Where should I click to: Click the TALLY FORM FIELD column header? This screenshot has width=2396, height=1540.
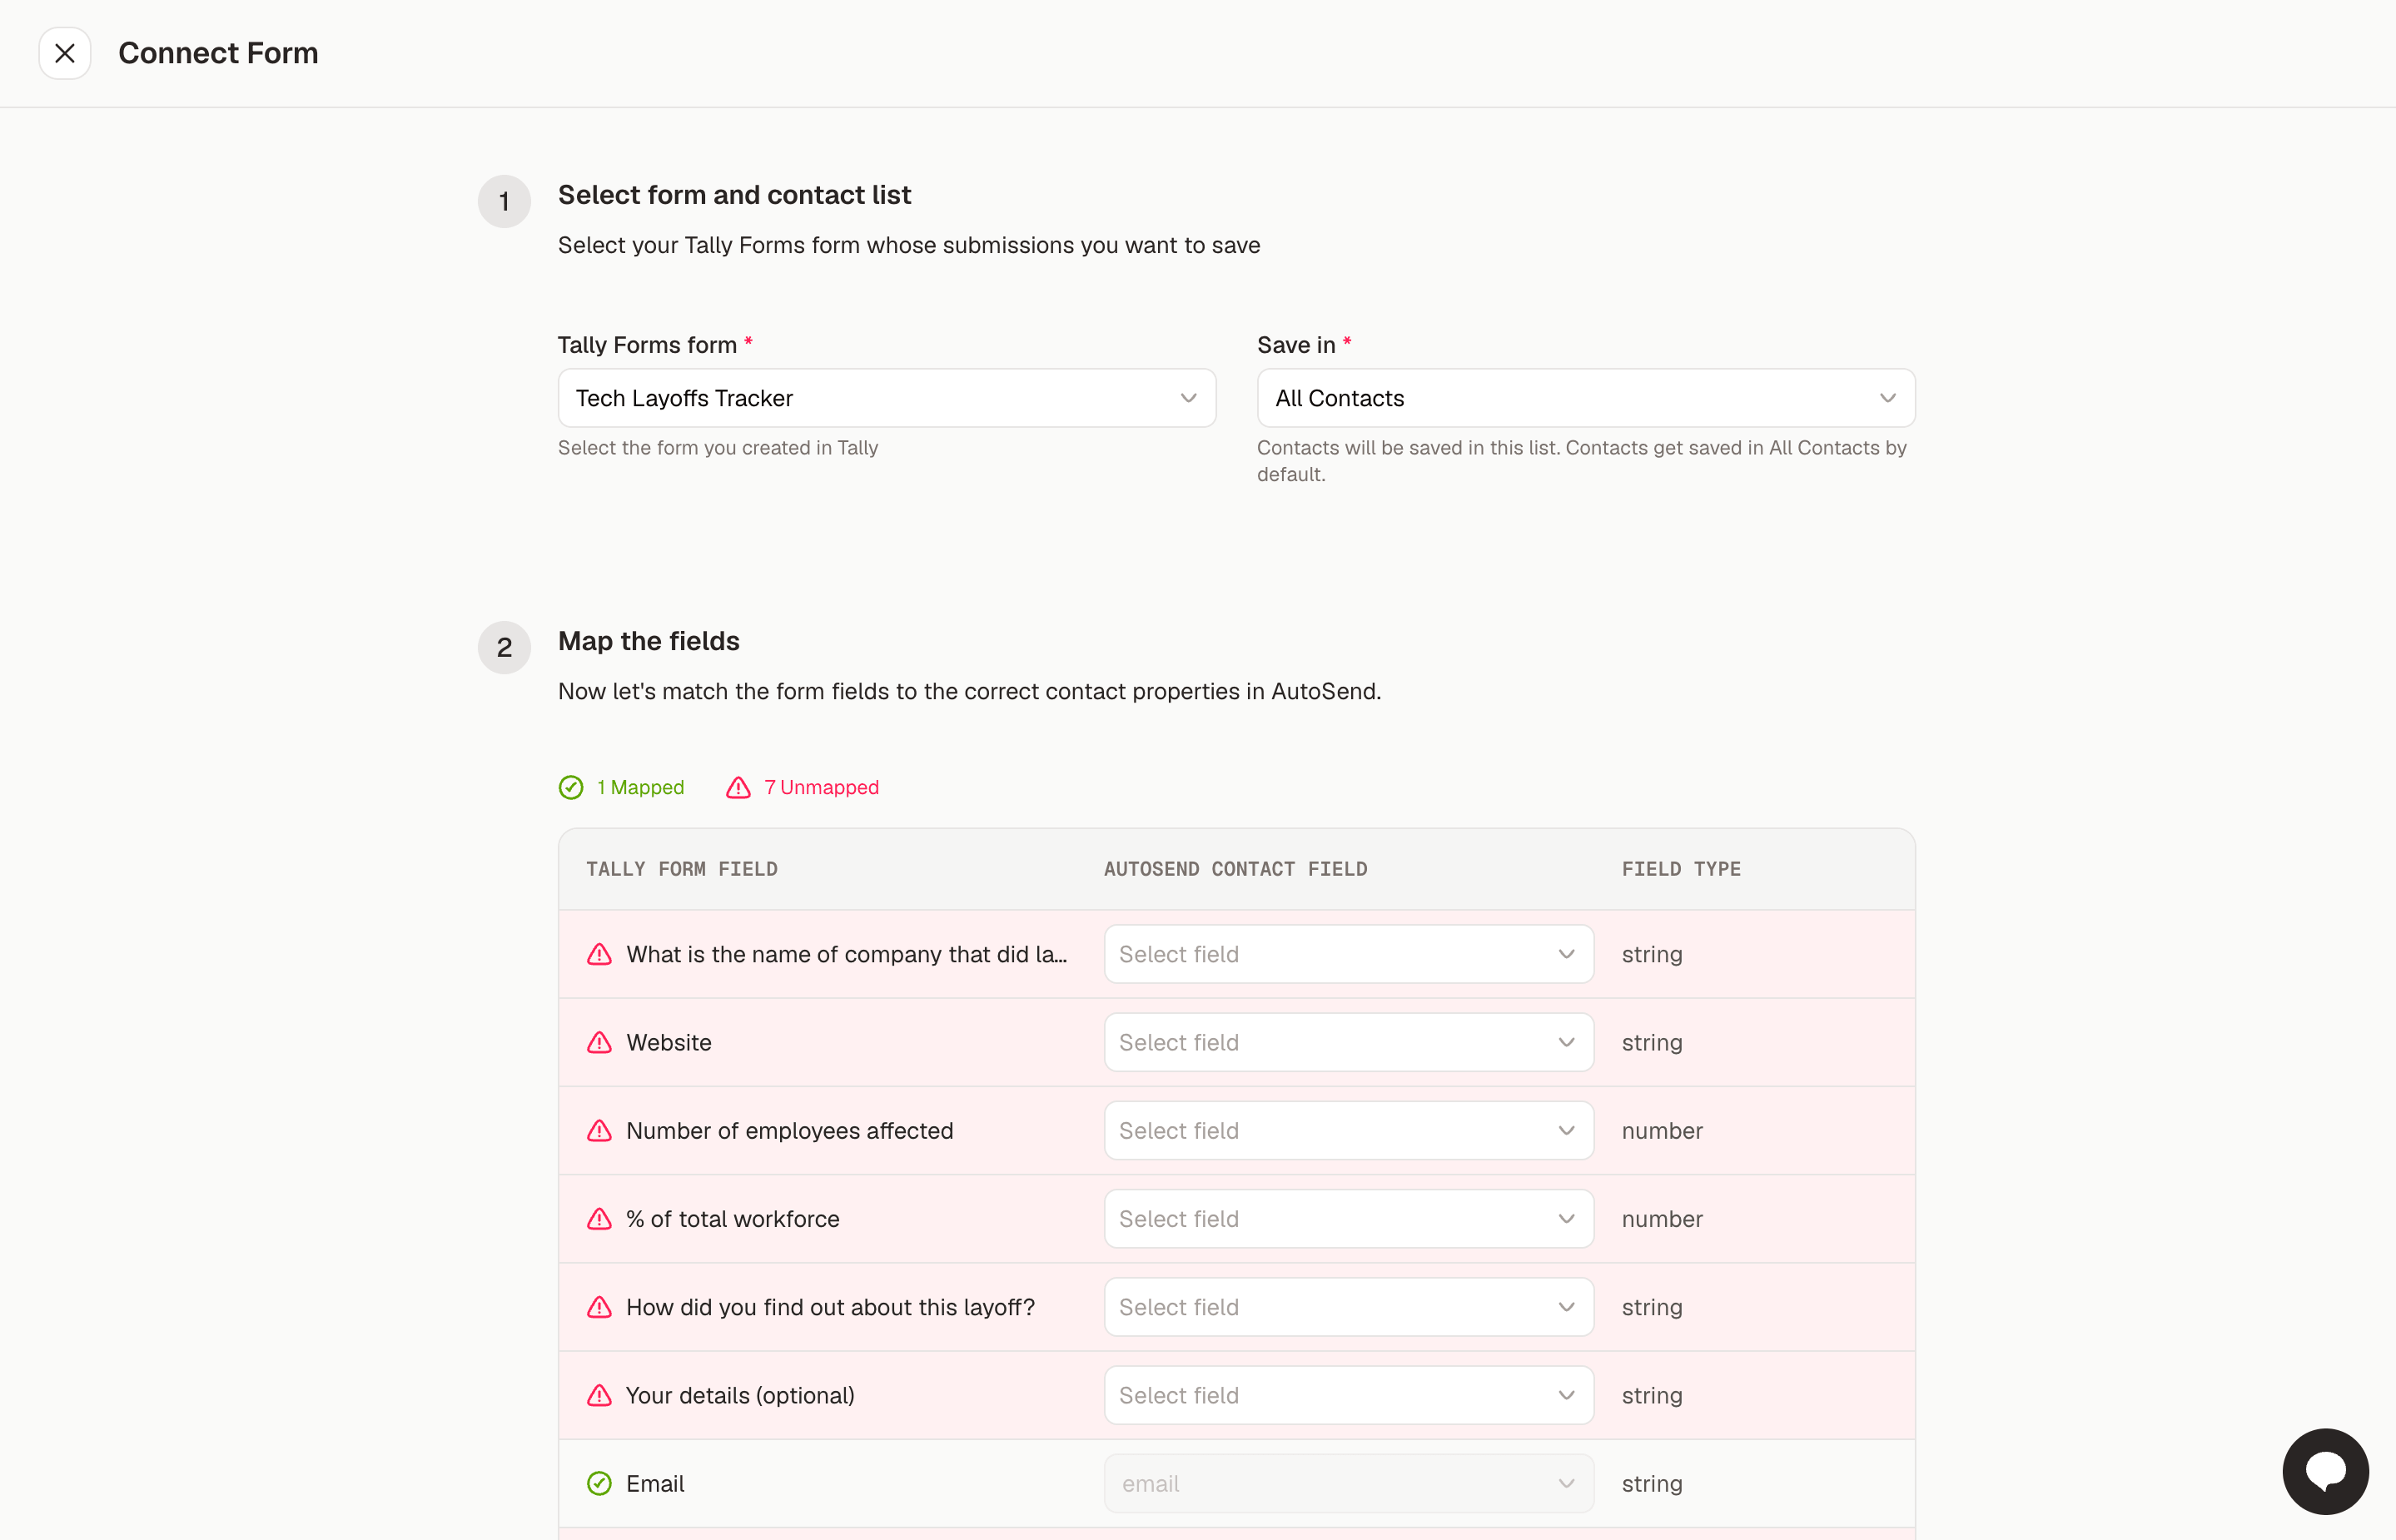682,868
